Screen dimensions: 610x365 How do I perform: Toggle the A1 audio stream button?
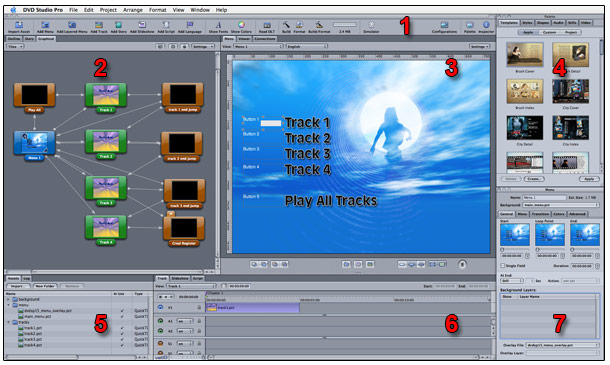[x=160, y=321]
